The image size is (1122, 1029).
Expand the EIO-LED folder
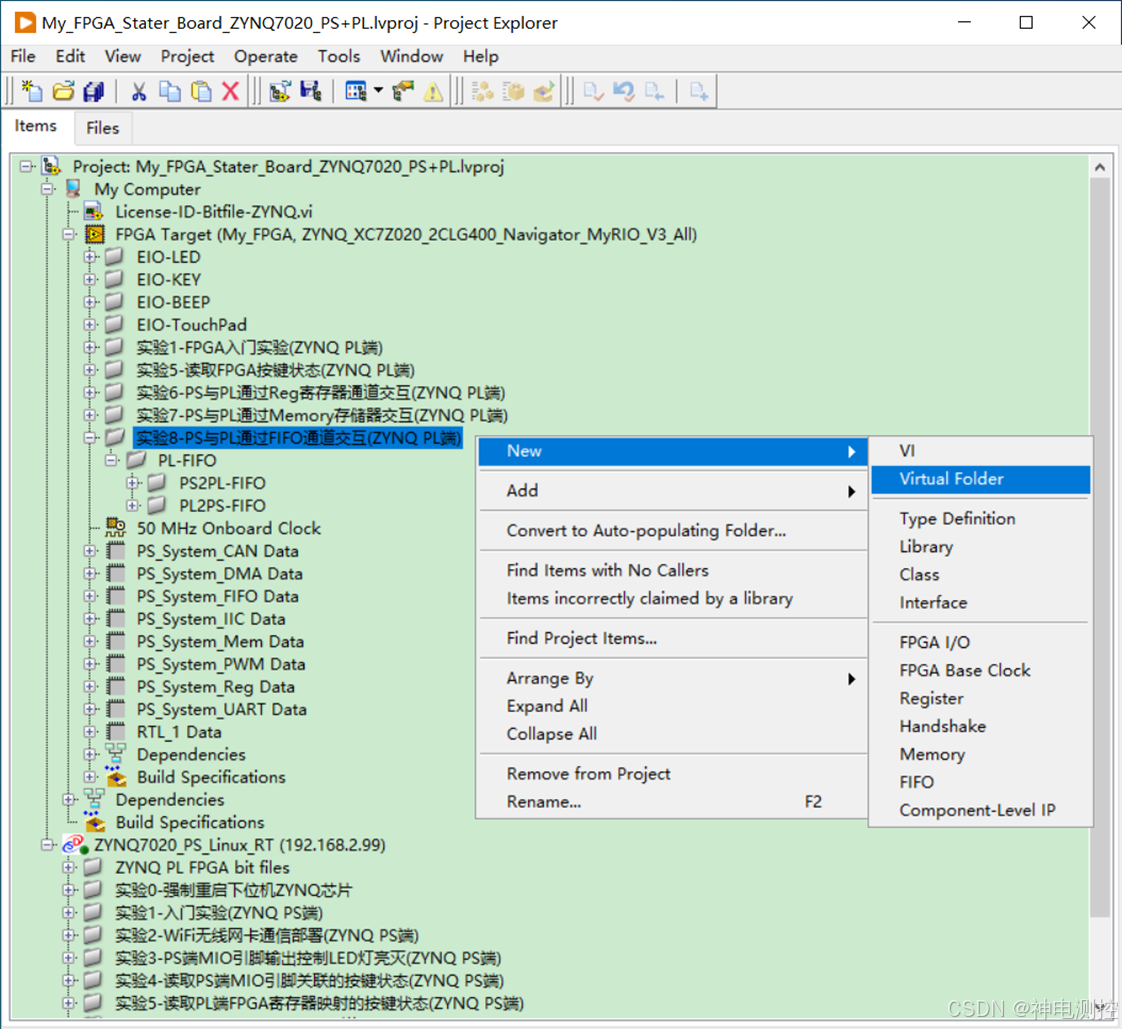[90, 257]
